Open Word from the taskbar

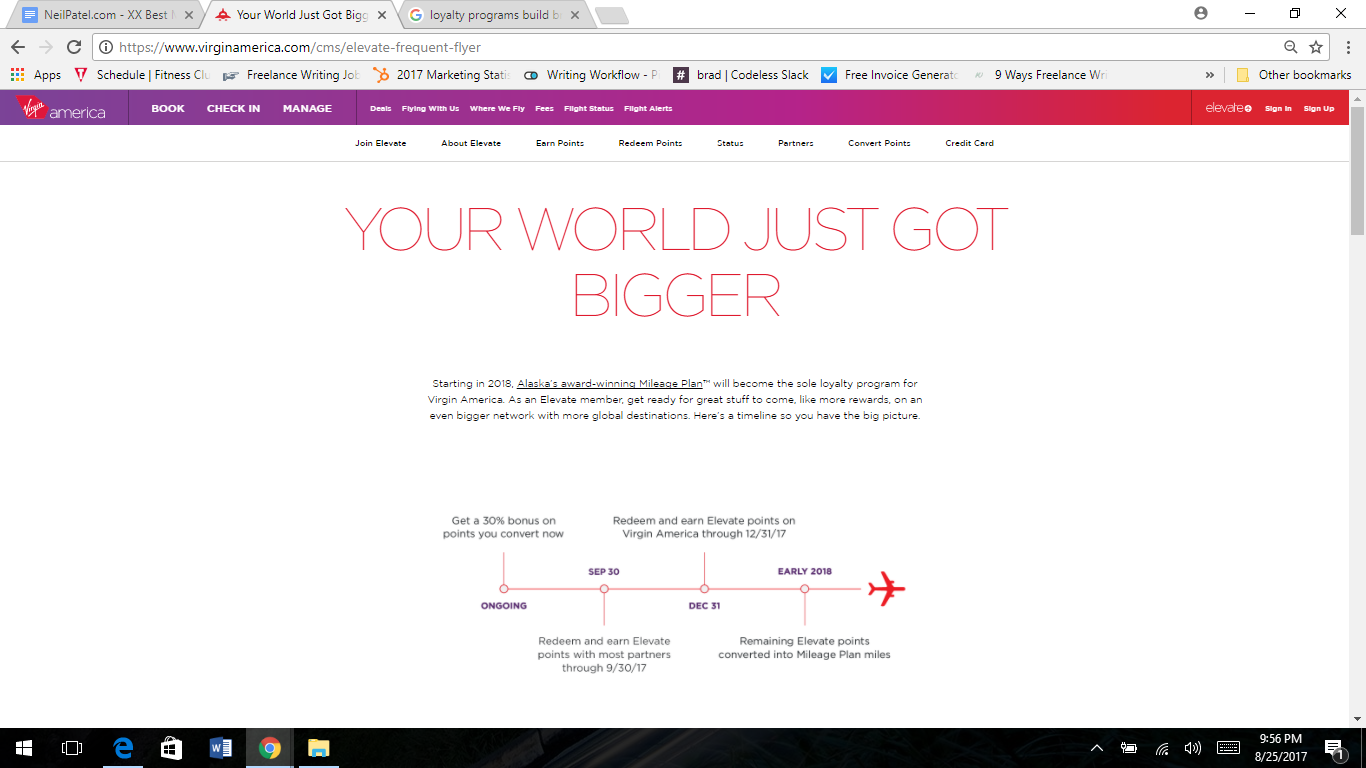[x=221, y=748]
